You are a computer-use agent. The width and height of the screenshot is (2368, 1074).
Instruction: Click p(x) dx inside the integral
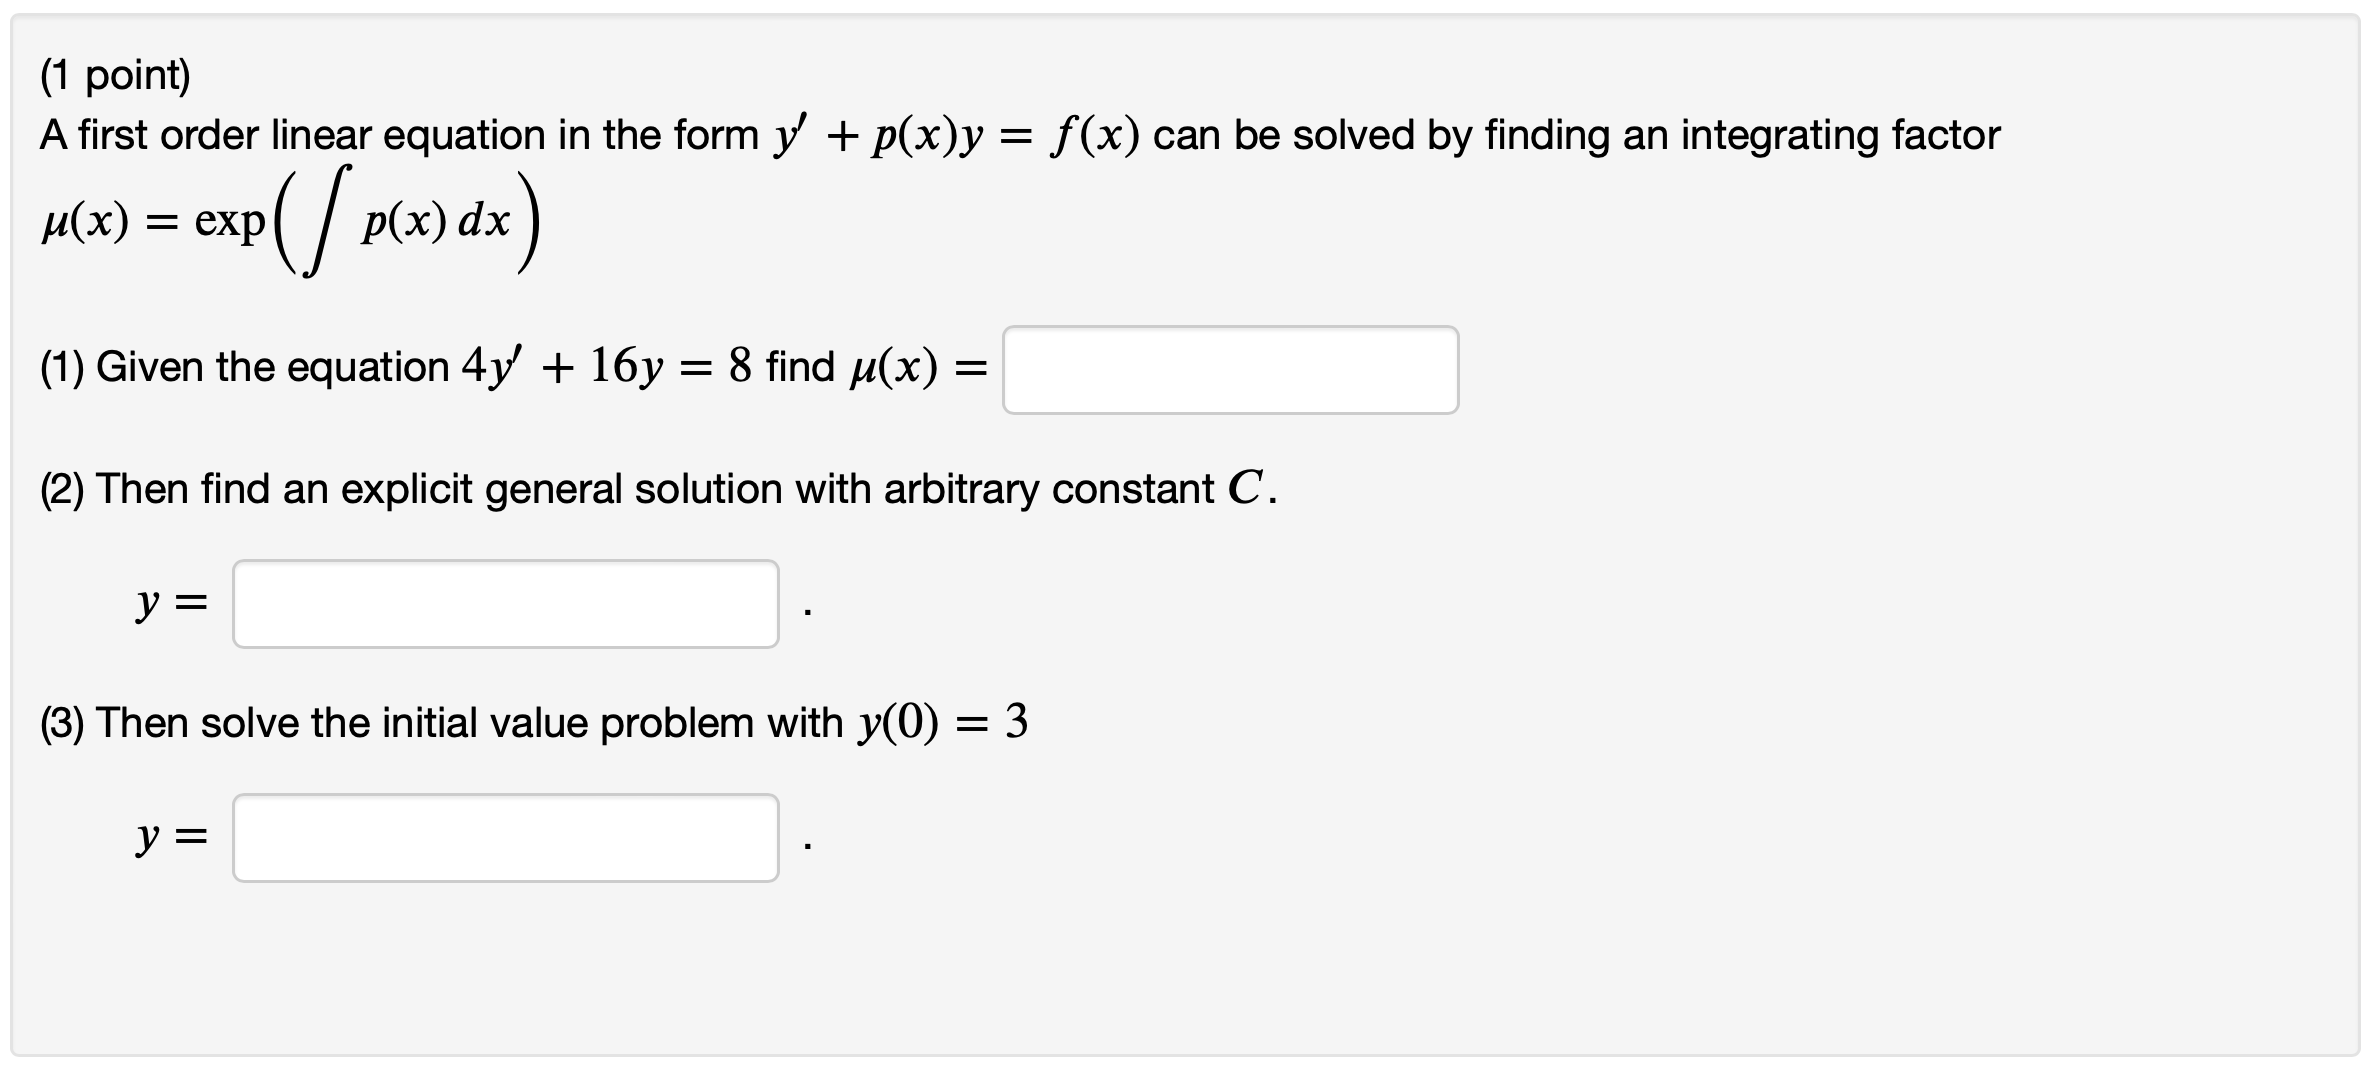pos(436,222)
